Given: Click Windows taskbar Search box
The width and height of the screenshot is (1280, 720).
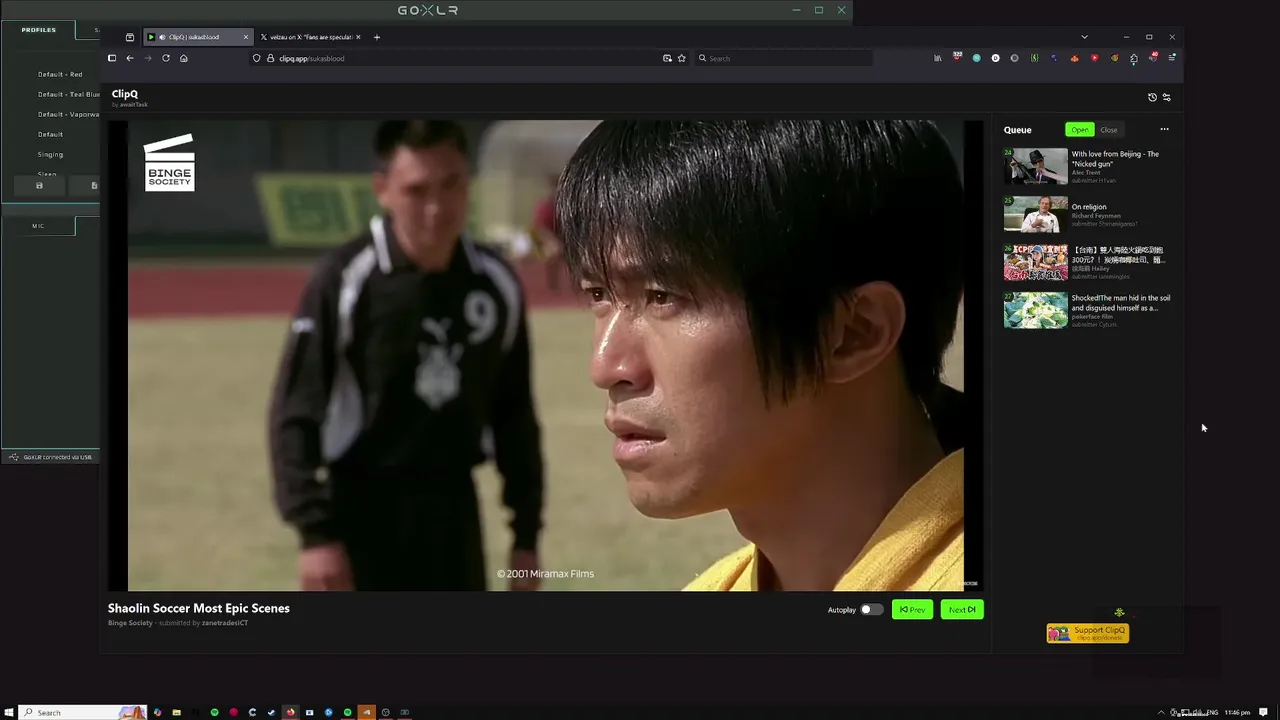Looking at the screenshot, I should pyautogui.click(x=83, y=712).
